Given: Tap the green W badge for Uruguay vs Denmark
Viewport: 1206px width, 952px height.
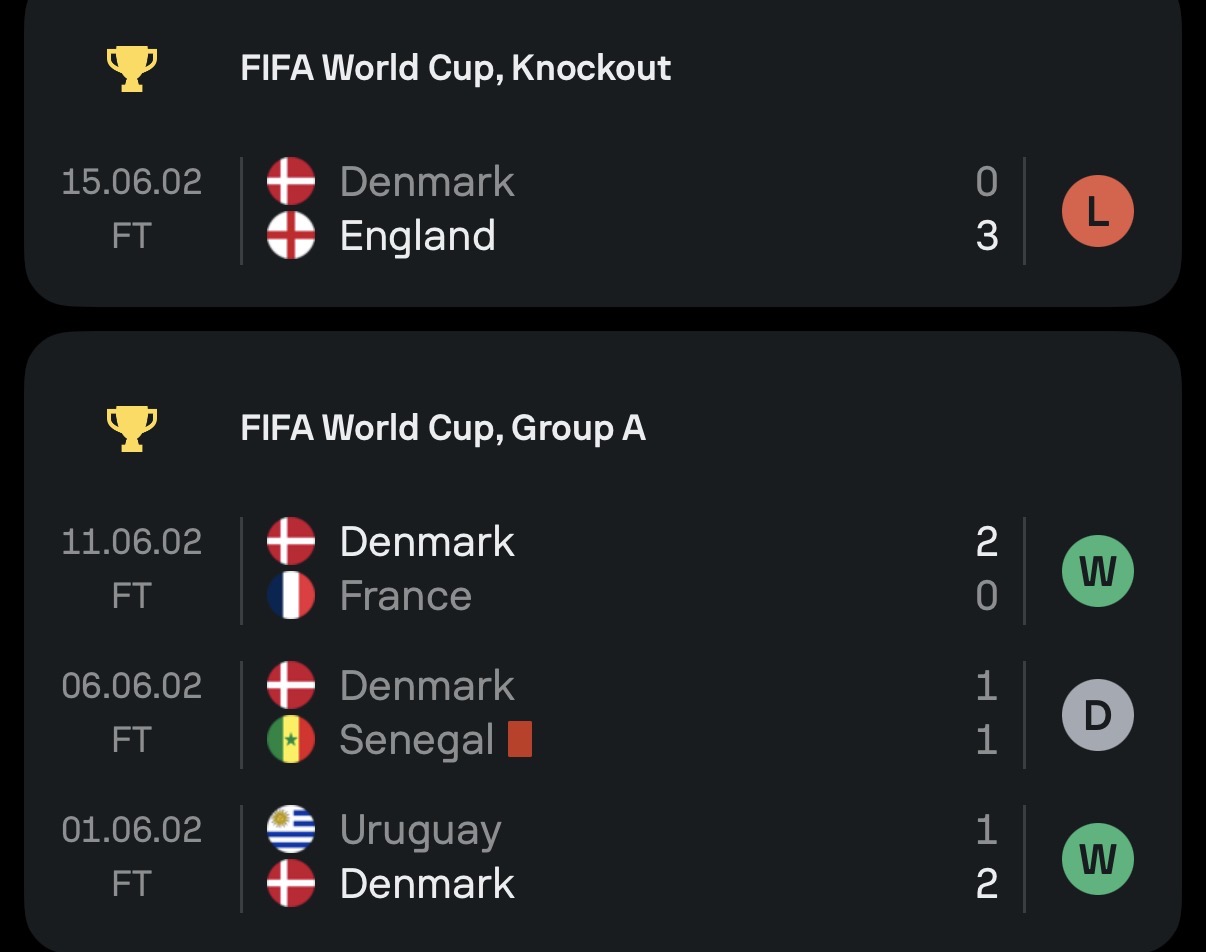Looking at the screenshot, I should click(x=1097, y=858).
